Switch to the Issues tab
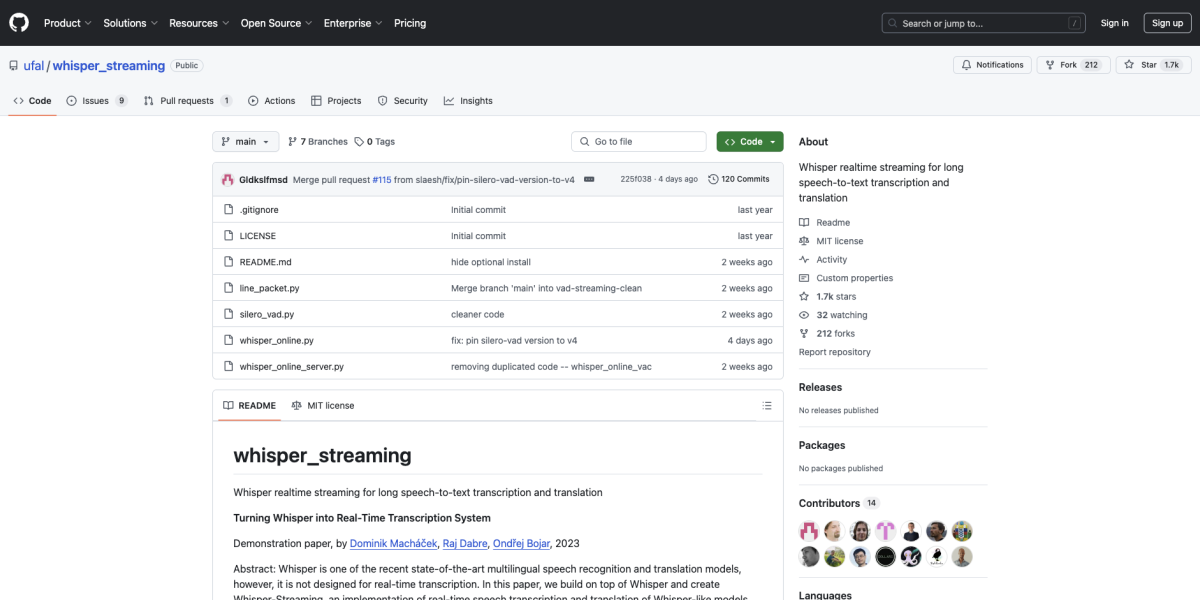Viewport: 1200px width, 600px height. pos(96,101)
